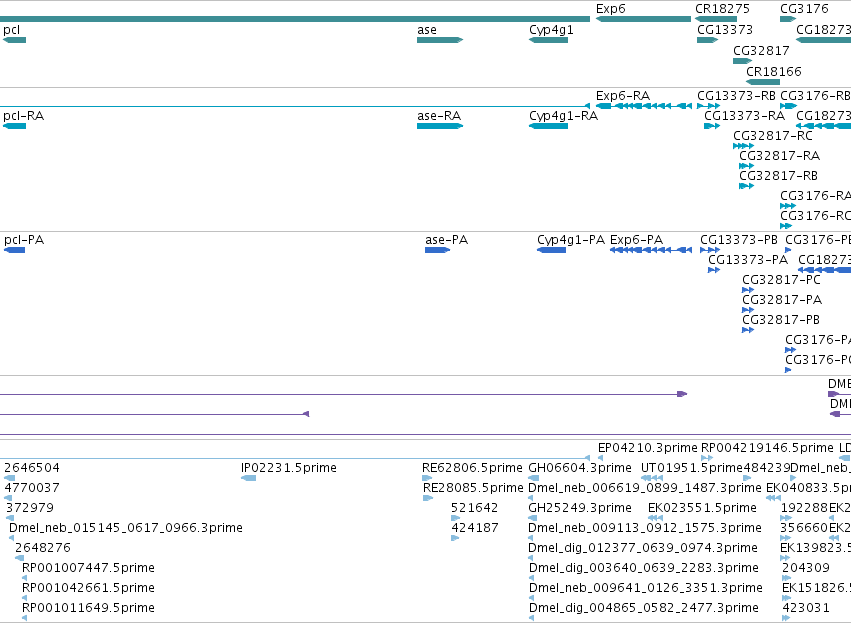The height and width of the screenshot is (623, 851).
Task: Choose the Exp6-RA transcript
Action: [x=643, y=106]
